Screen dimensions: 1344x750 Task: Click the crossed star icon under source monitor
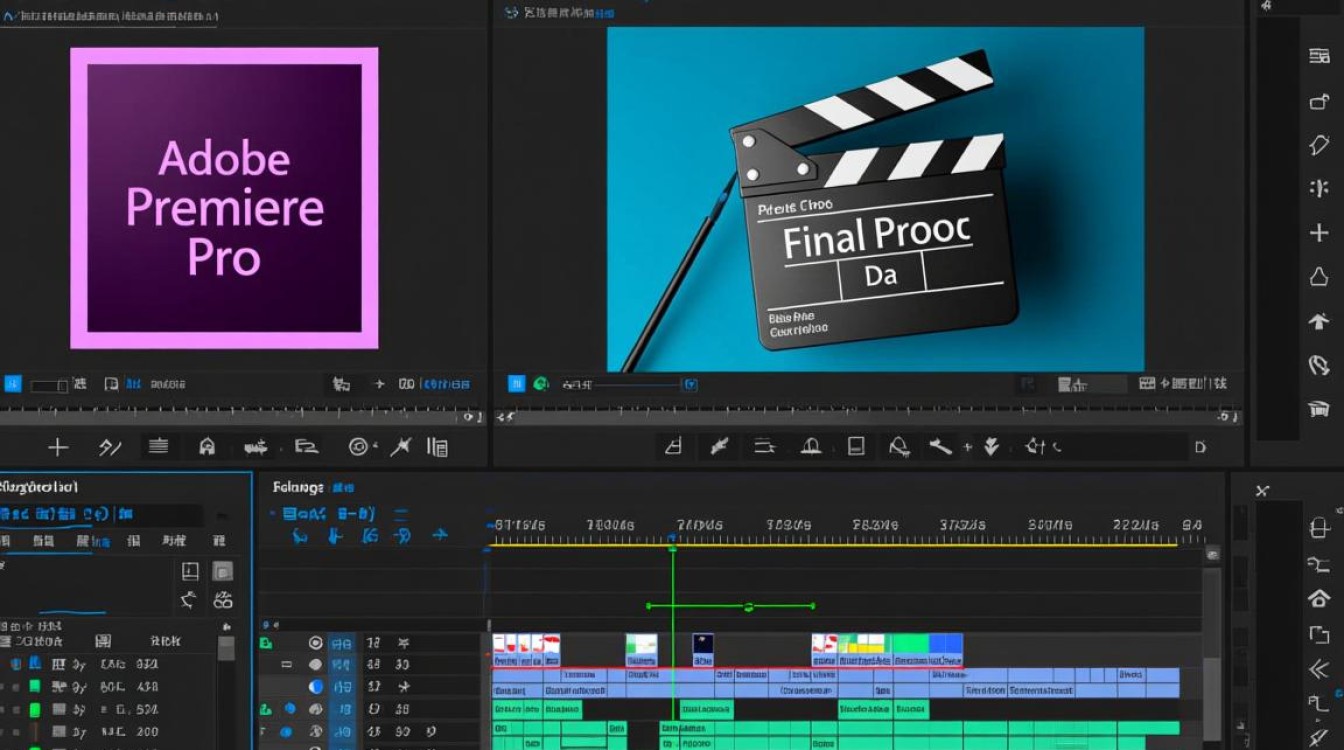pyautogui.click(x=400, y=447)
